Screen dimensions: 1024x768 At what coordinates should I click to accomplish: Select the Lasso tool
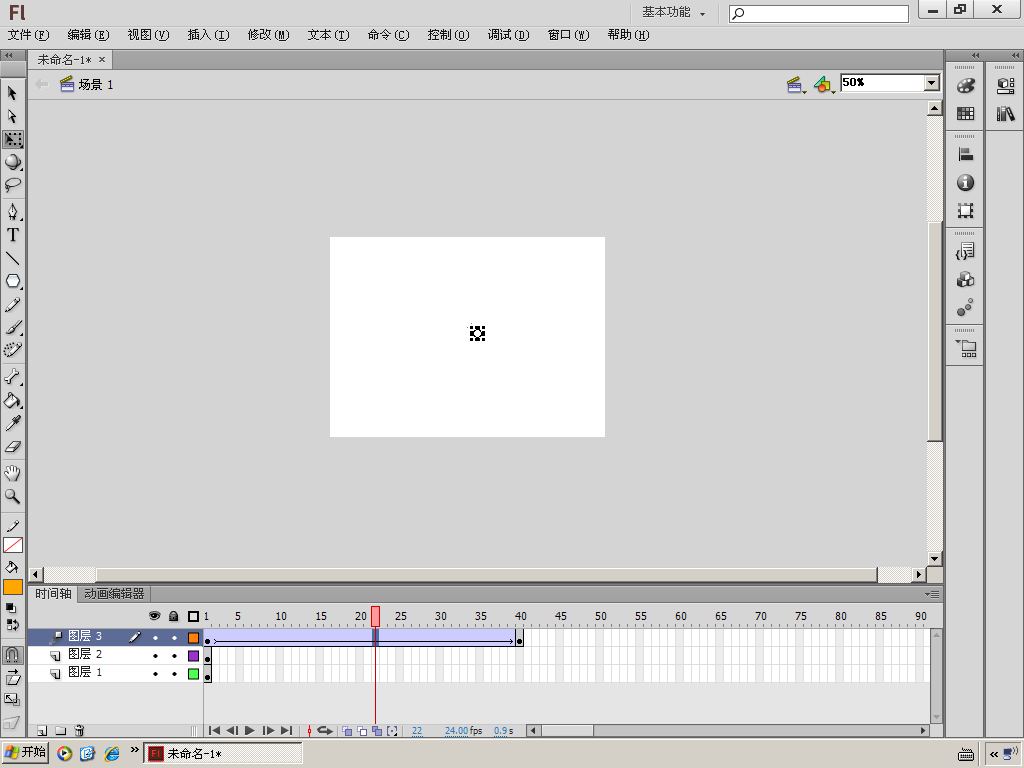click(x=13, y=185)
